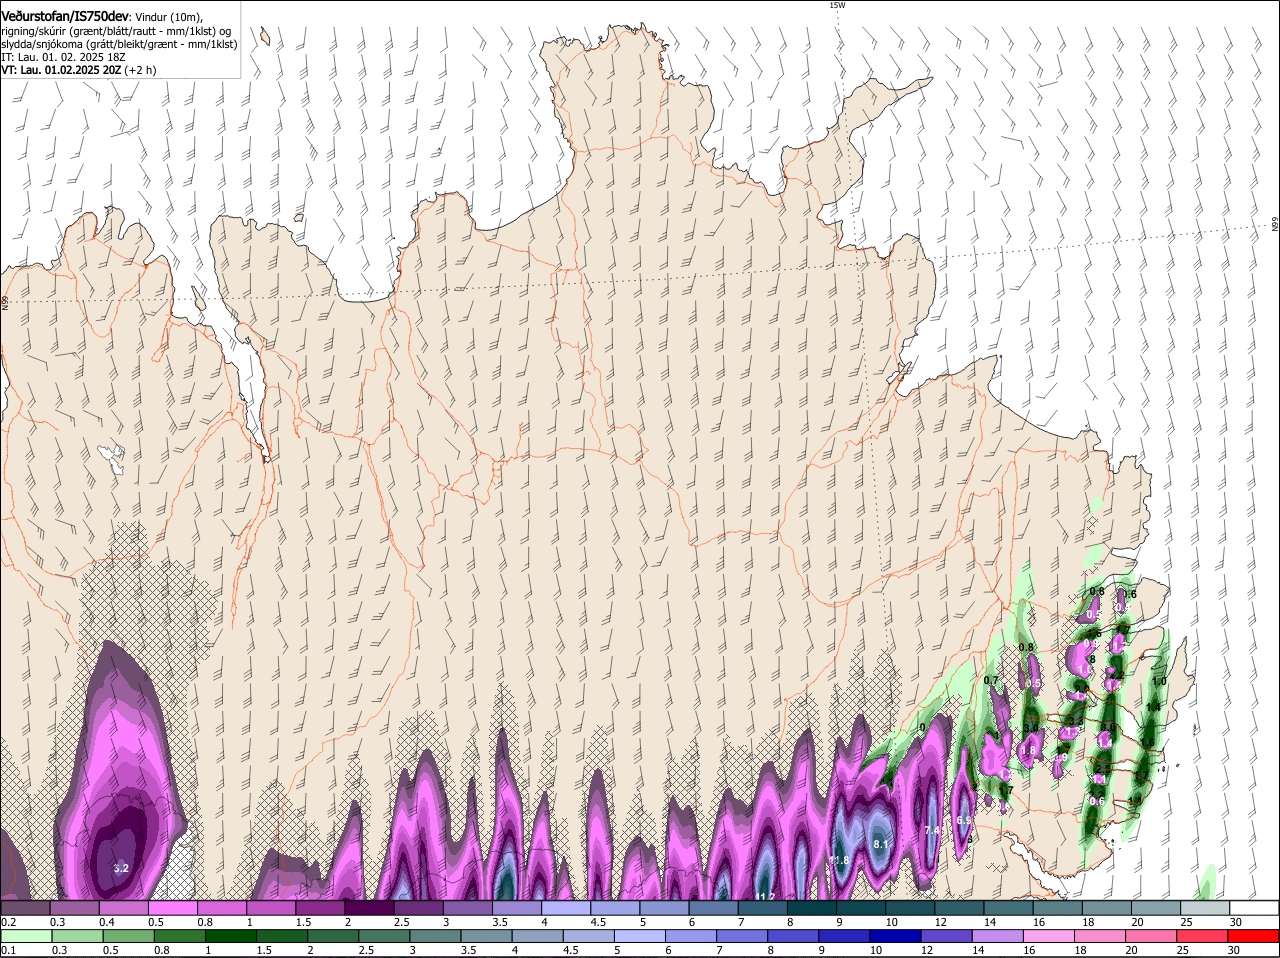Pick the upper scale dark purple swatch between 2 and 2.5

tap(372, 907)
